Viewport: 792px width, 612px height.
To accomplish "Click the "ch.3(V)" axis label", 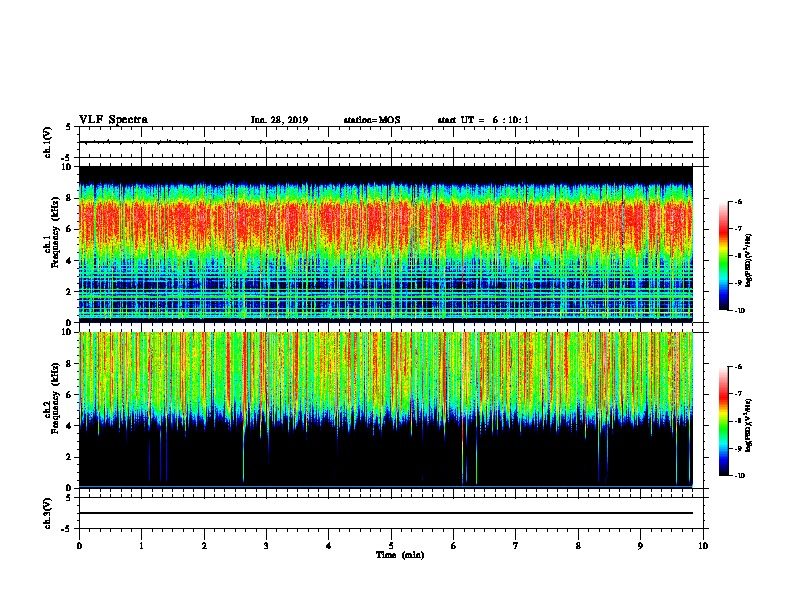I will coord(48,513).
